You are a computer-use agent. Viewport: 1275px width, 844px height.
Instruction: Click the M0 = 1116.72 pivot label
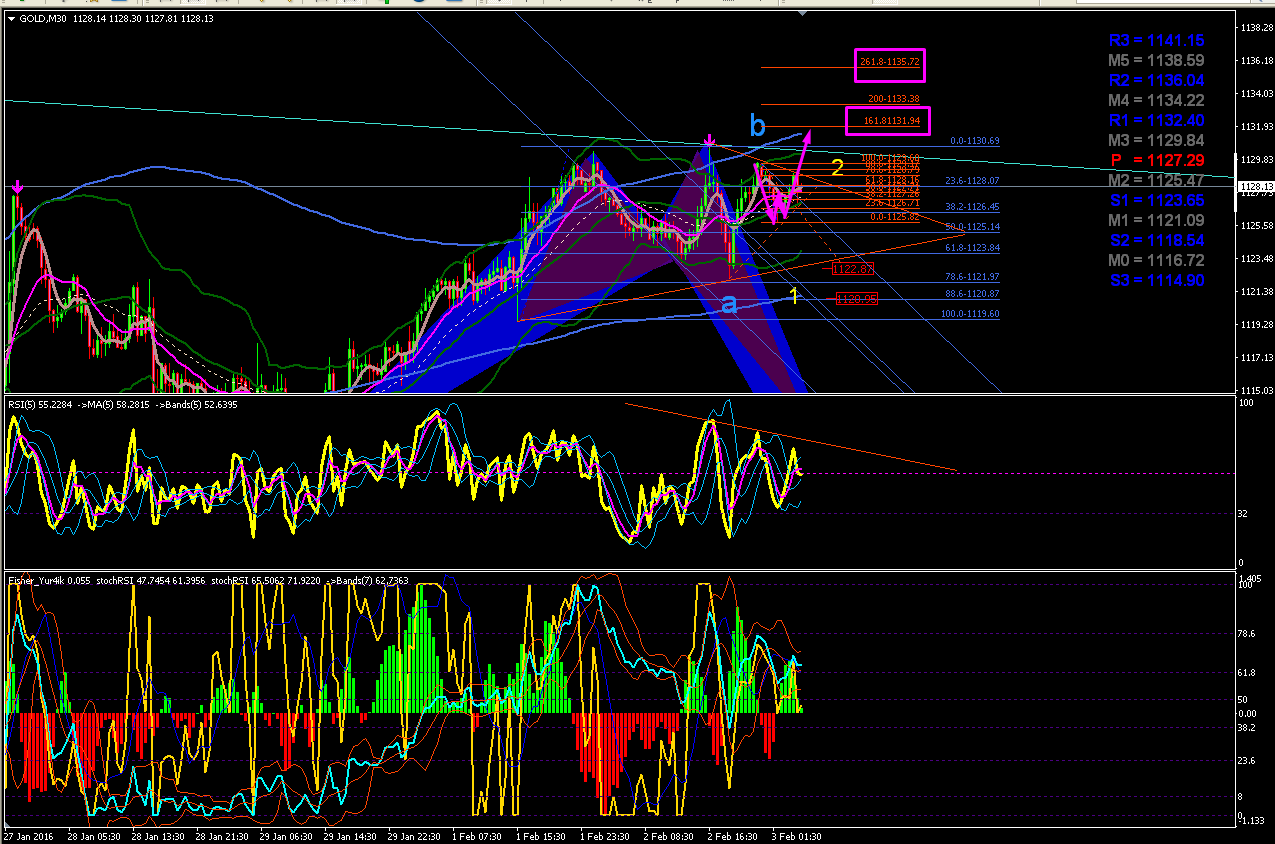(1156, 260)
